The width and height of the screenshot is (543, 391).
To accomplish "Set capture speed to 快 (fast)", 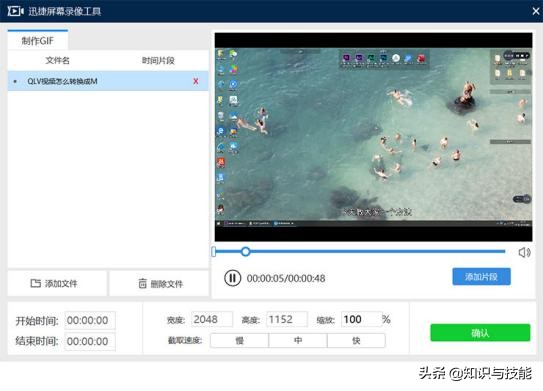I will click(356, 340).
